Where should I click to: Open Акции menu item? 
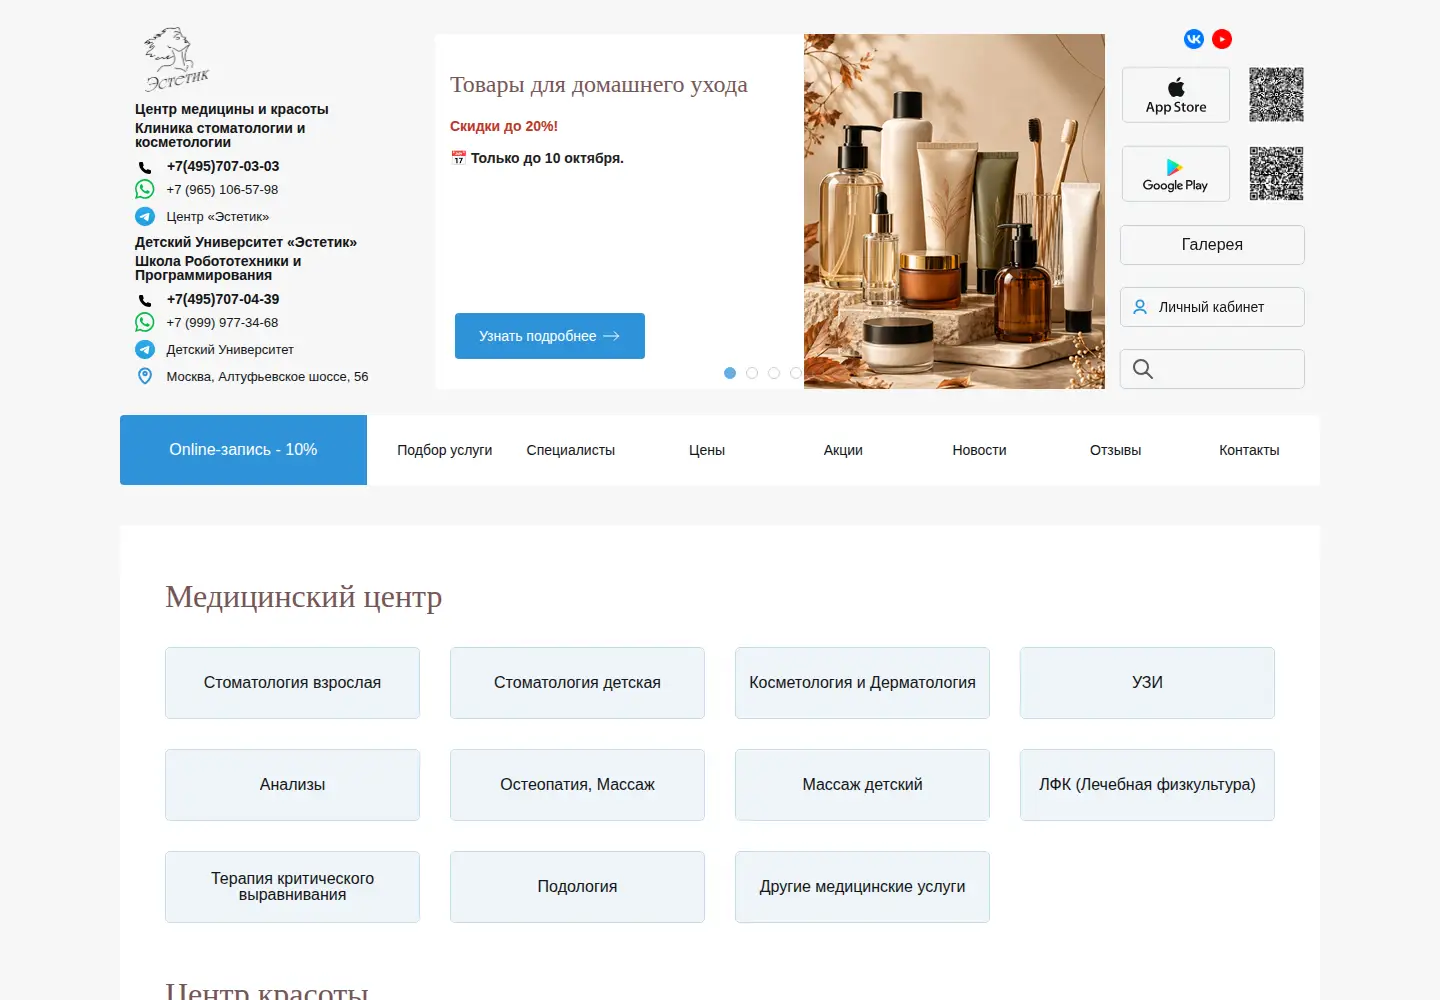click(x=843, y=450)
